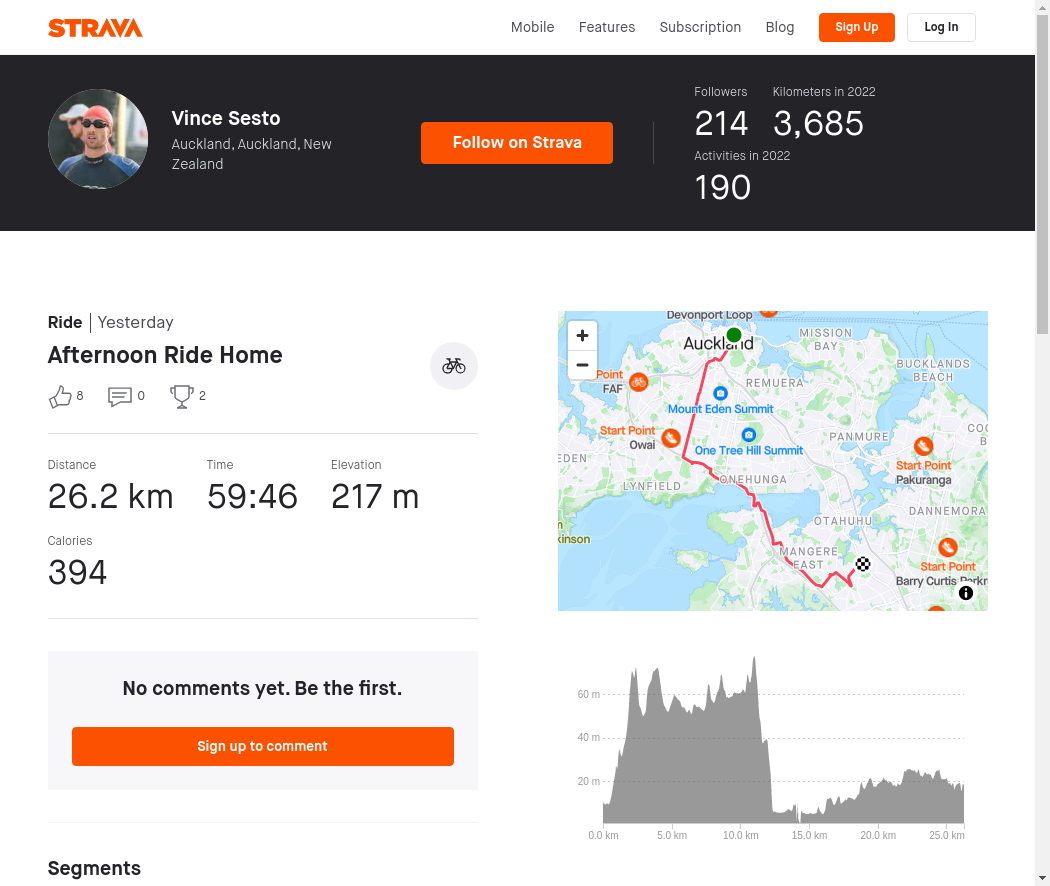Click the 60 m axis label
The width and height of the screenshot is (1050, 886).
pyautogui.click(x=589, y=694)
